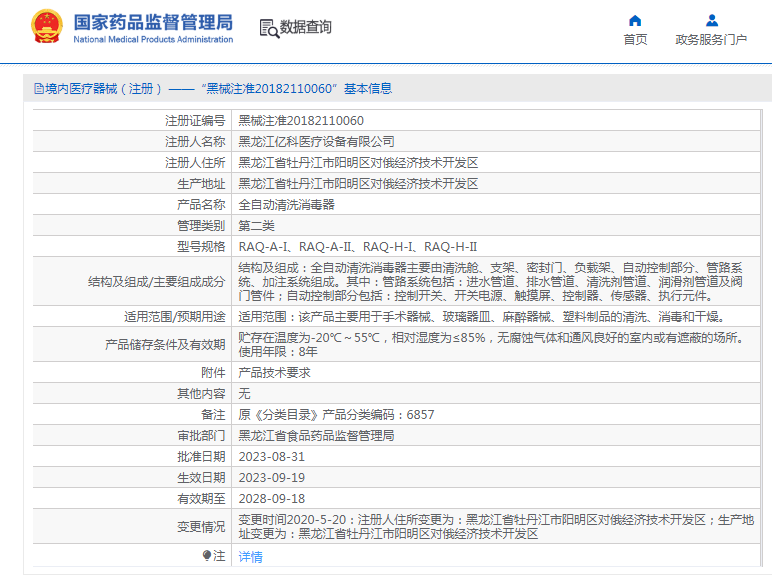
Task: Select product name 全自动清洗消毒器
Action: [287, 205]
